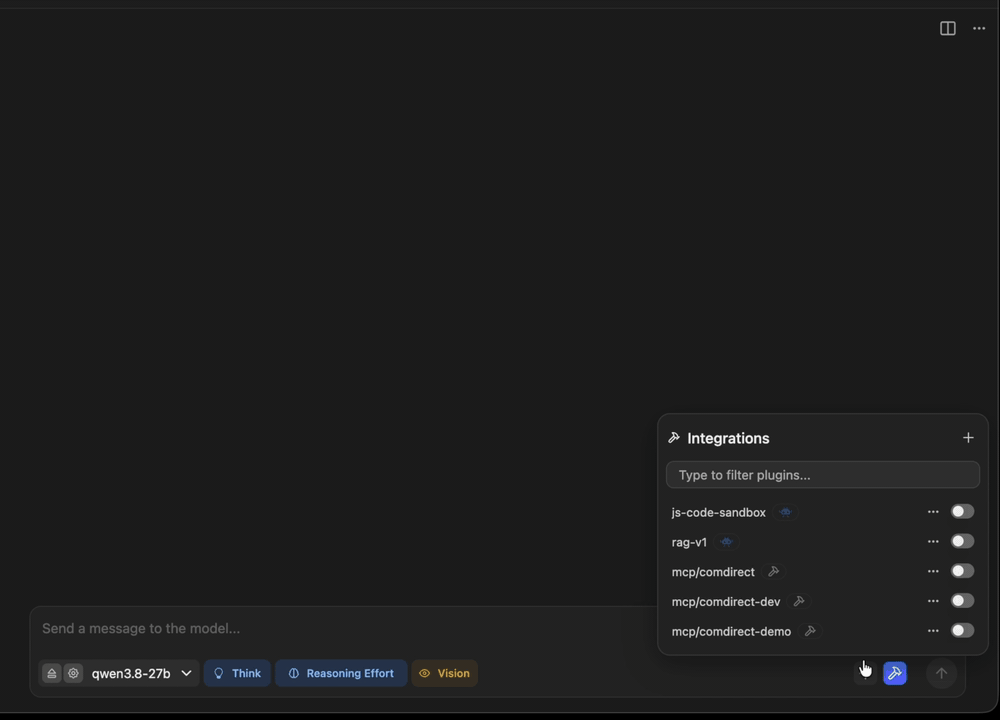
Task: Enable the js-code-sandbox integration
Action: (962, 511)
